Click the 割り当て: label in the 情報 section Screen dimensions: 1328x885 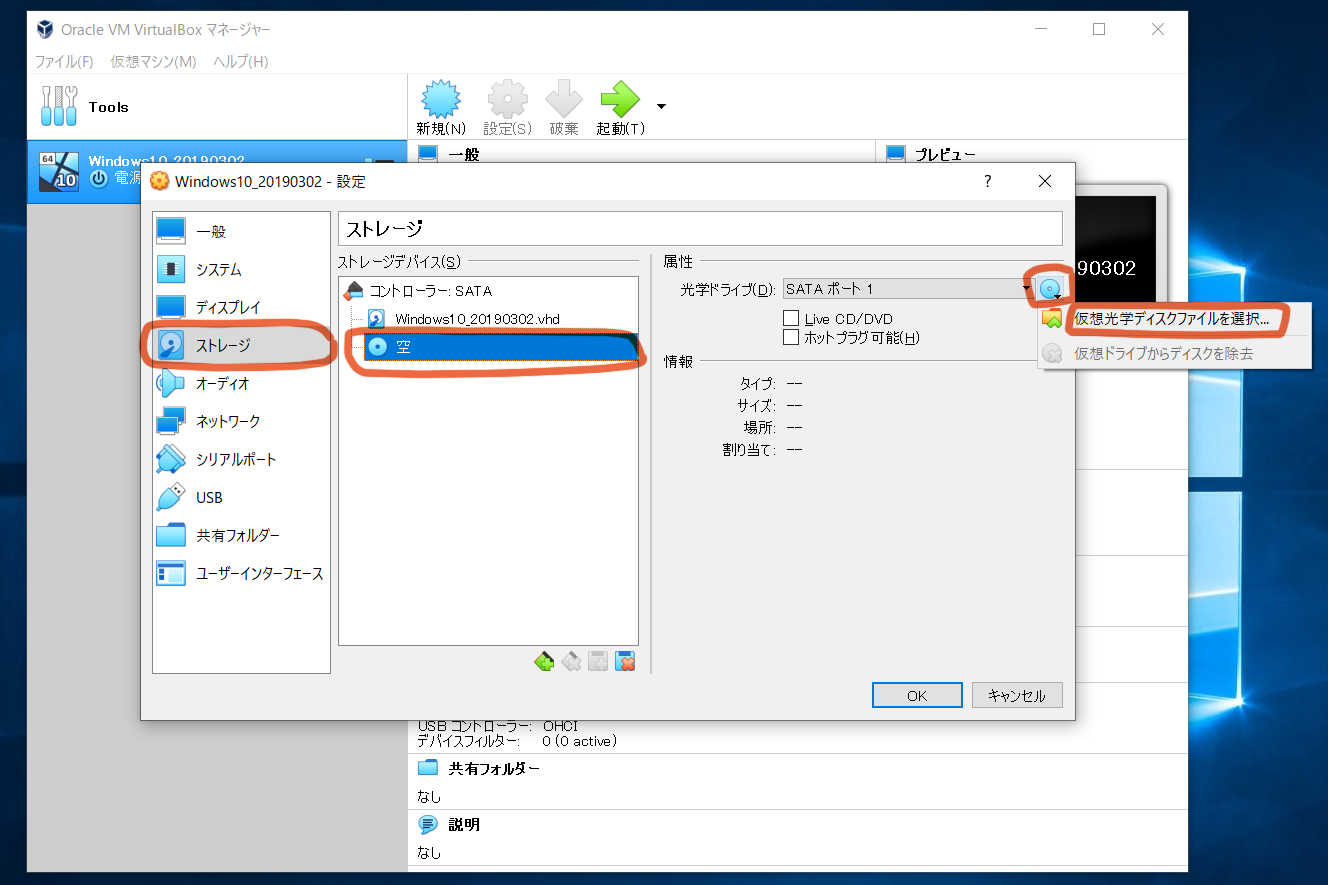(x=749, y=450)
